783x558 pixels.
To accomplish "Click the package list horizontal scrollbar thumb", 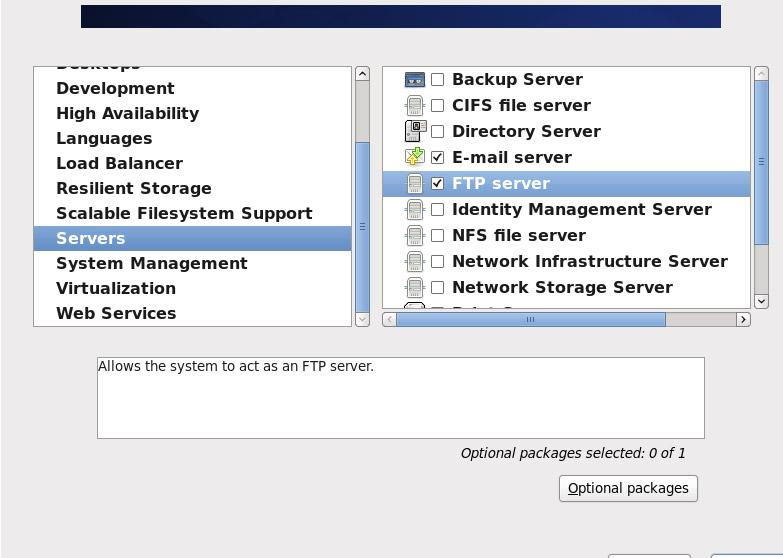I will pyautogui.click(x=531, y=319).
